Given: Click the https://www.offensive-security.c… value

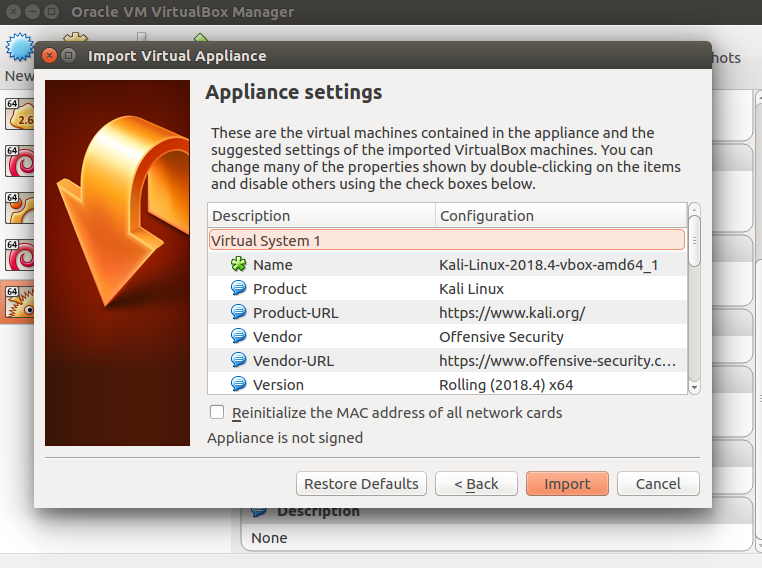Looking at the screenshot, I should pos(557,361).
